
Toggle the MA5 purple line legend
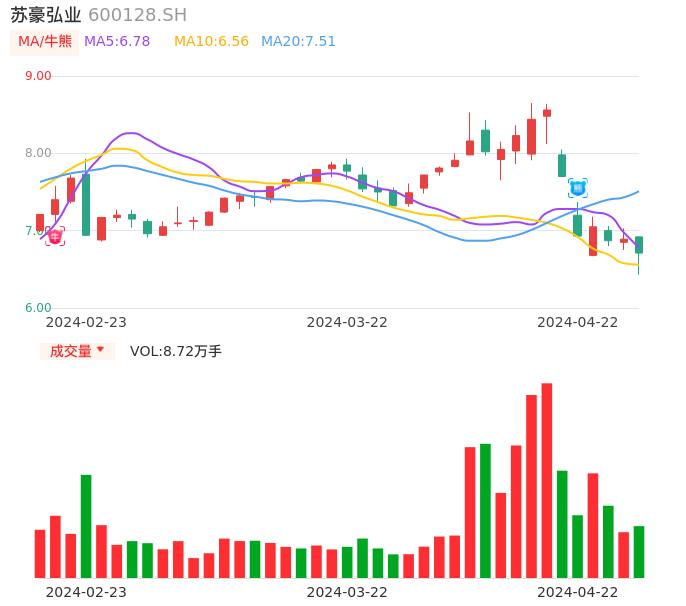(117, 41)
